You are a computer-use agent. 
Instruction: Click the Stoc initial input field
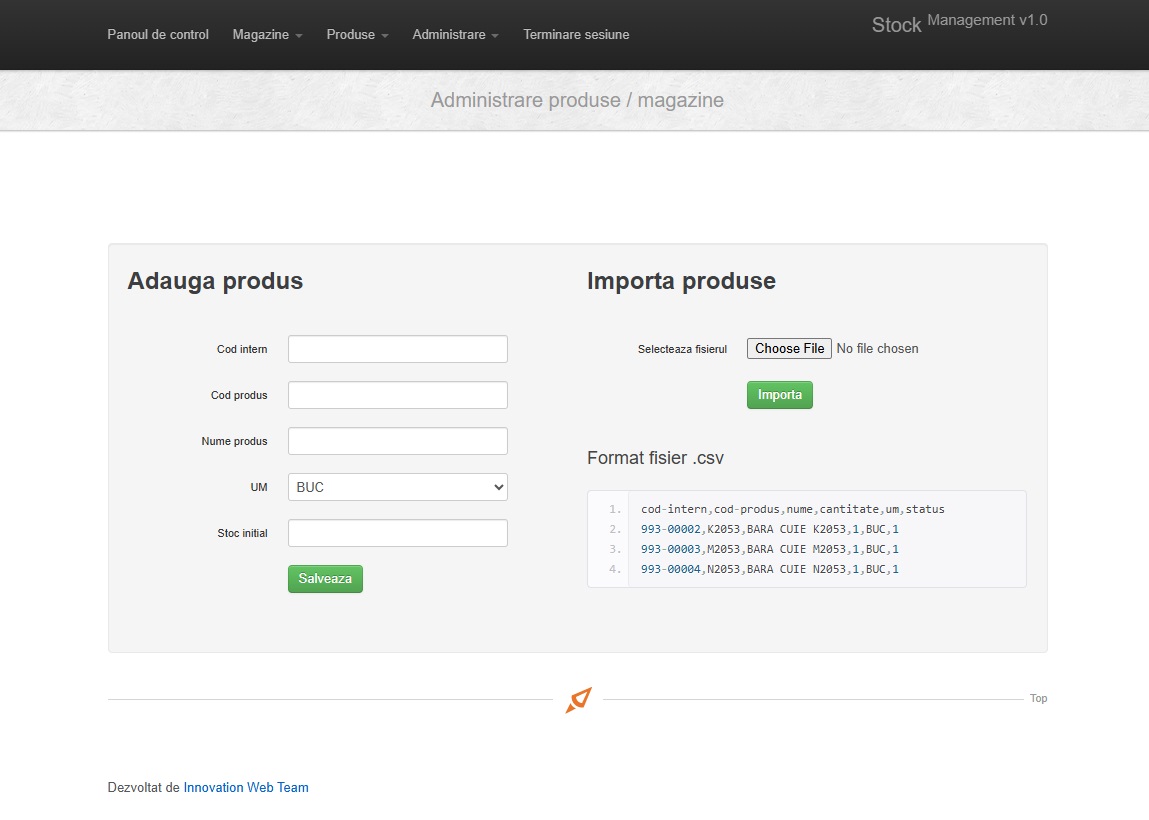[397, 533]
